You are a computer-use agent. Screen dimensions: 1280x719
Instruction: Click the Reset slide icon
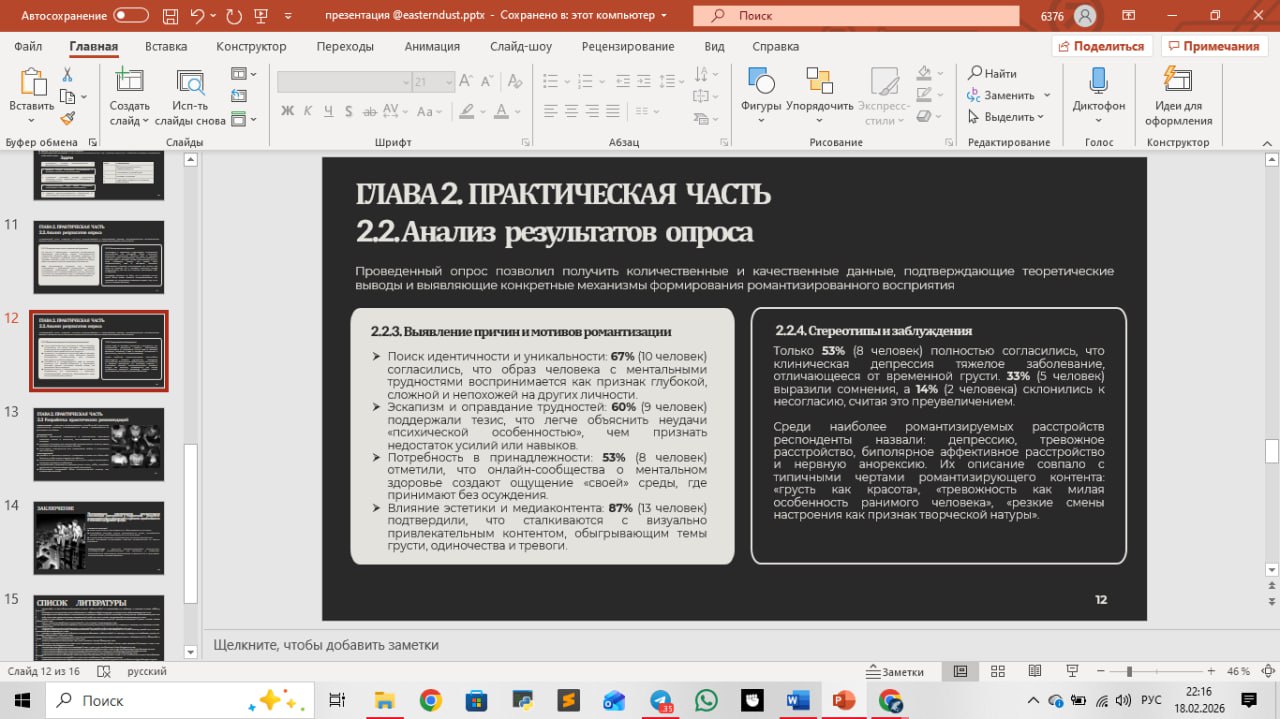(239, 96)
